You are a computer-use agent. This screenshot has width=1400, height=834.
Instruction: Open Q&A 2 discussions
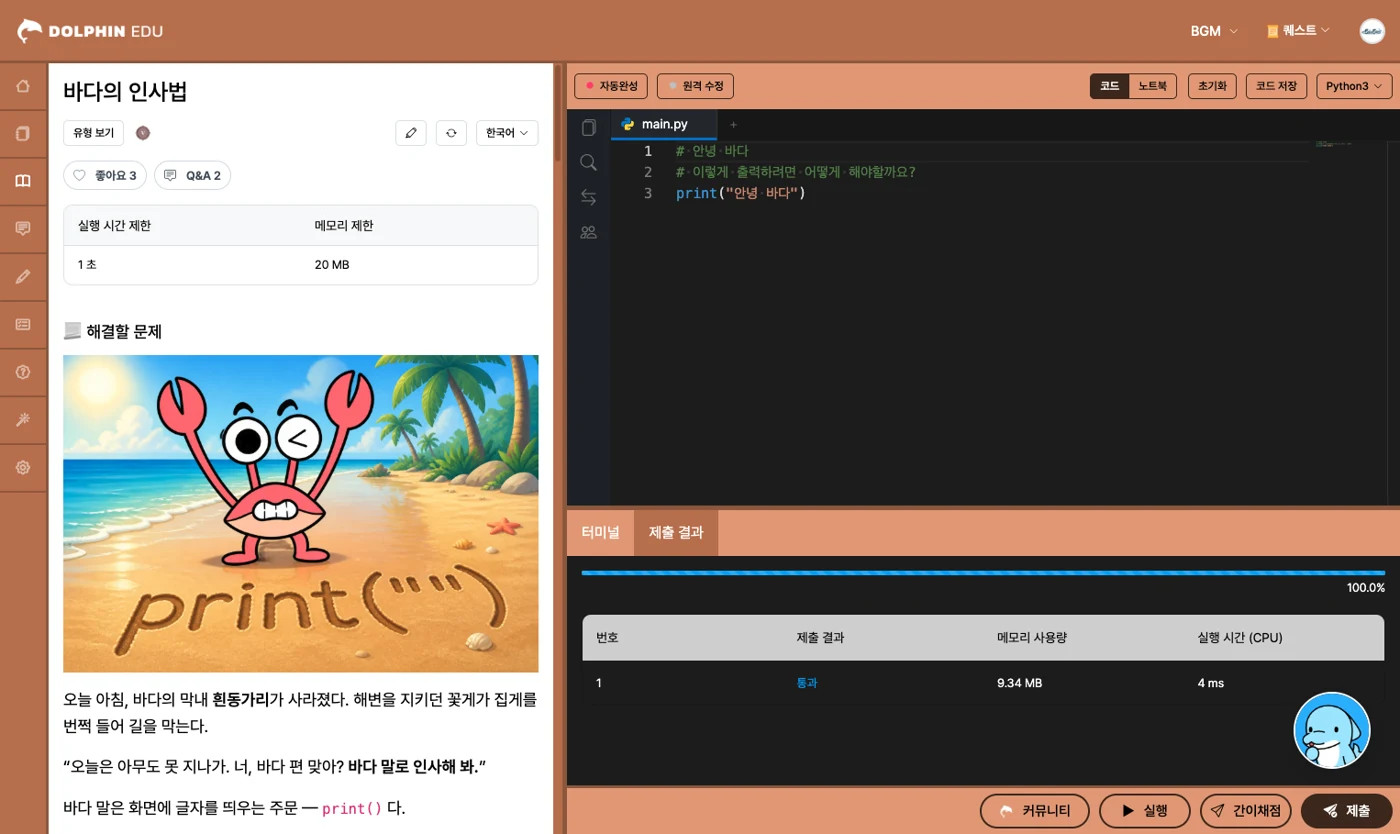[x=192, y=175]
